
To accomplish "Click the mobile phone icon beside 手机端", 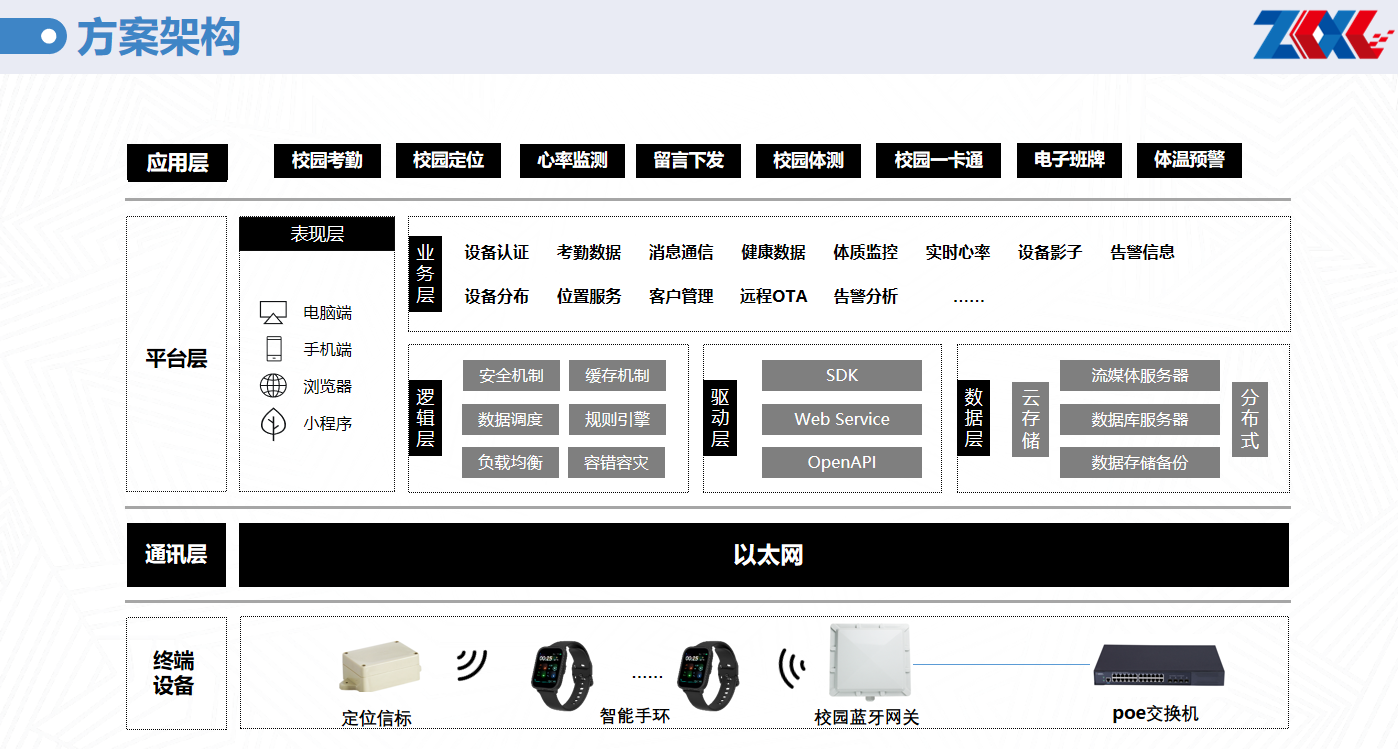I will [x=273, y=349].
